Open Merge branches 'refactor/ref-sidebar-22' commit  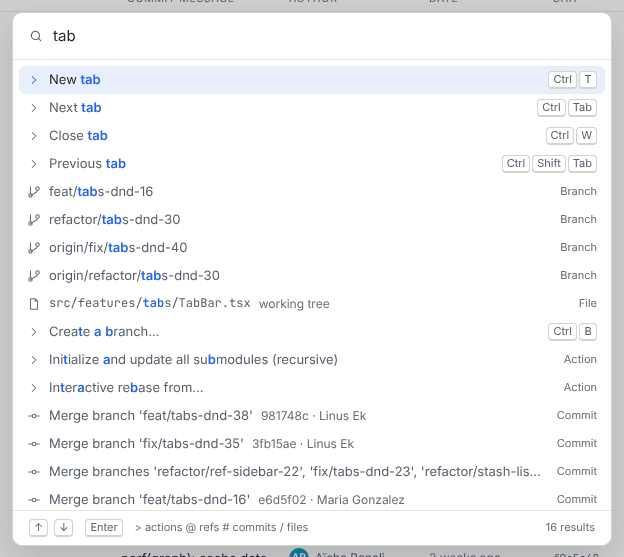312,472
